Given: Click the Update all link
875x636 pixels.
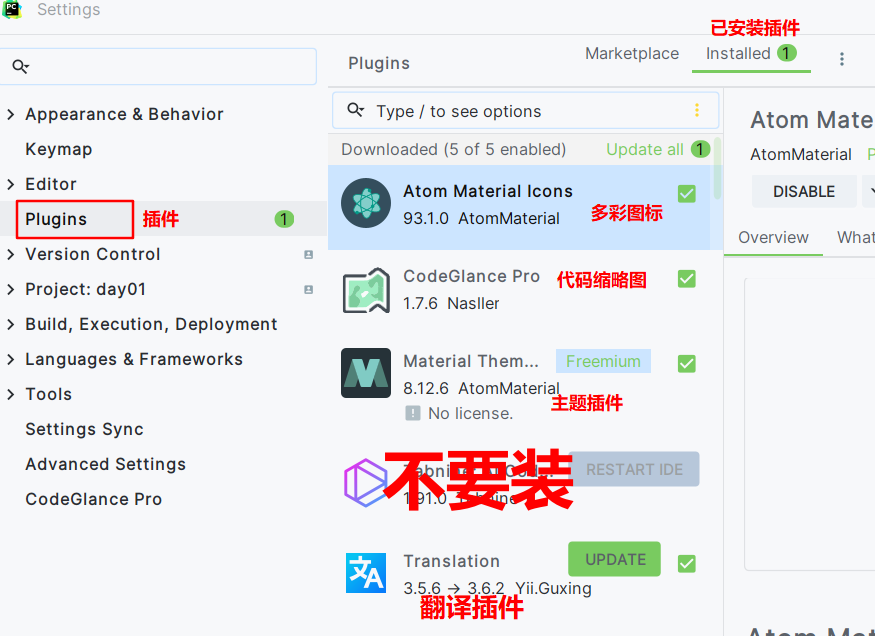Looking at the screenshot, I should (645, 150).
